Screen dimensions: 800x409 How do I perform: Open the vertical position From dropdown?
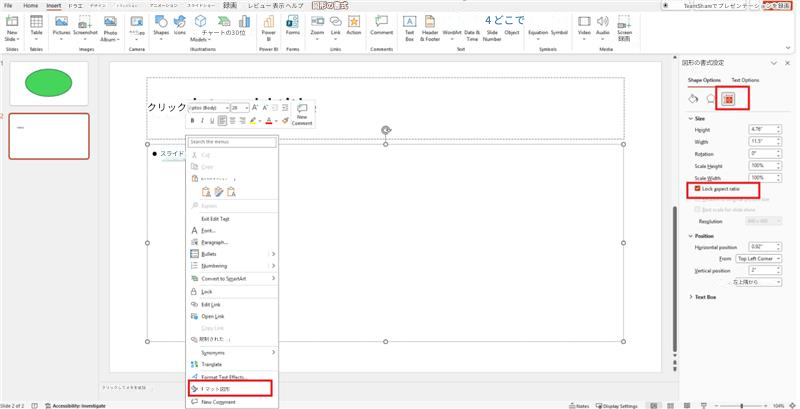pyautogui.click(x=759, y=282)
